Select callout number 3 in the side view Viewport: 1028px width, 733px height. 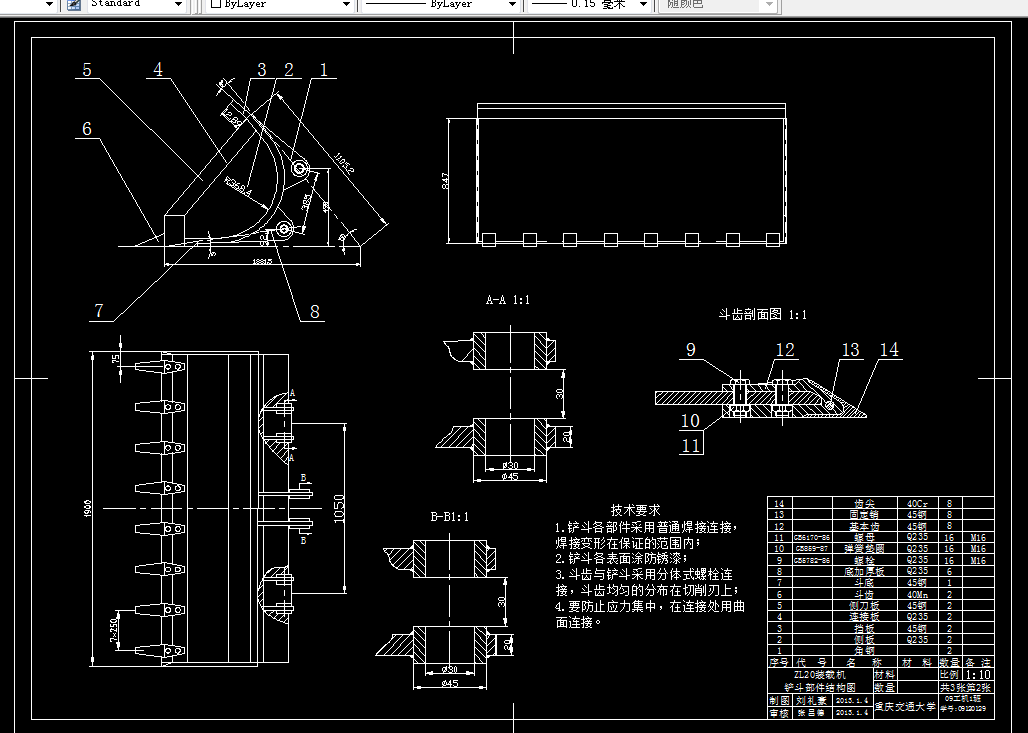tap(262, 69)
